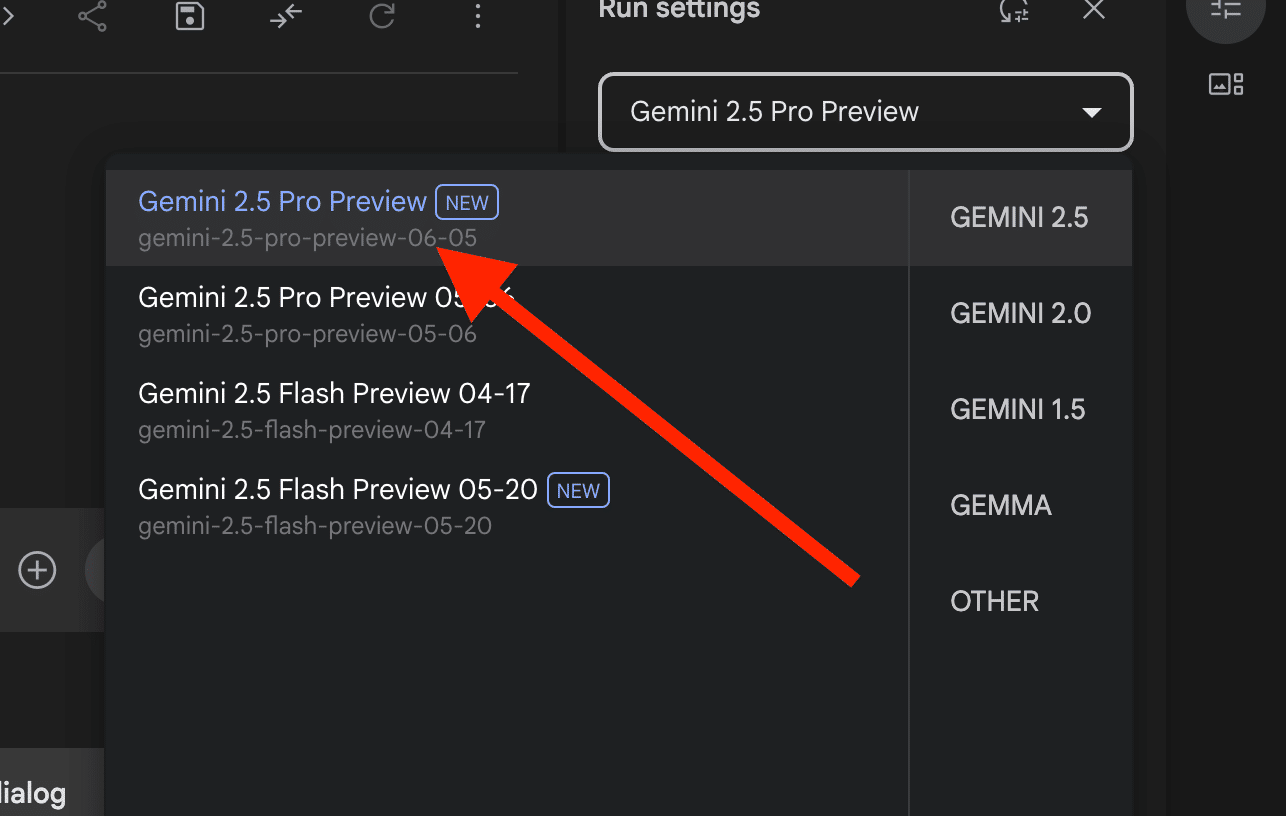
Task: Open the GEMMA model category
Action: pos(1000,506)
